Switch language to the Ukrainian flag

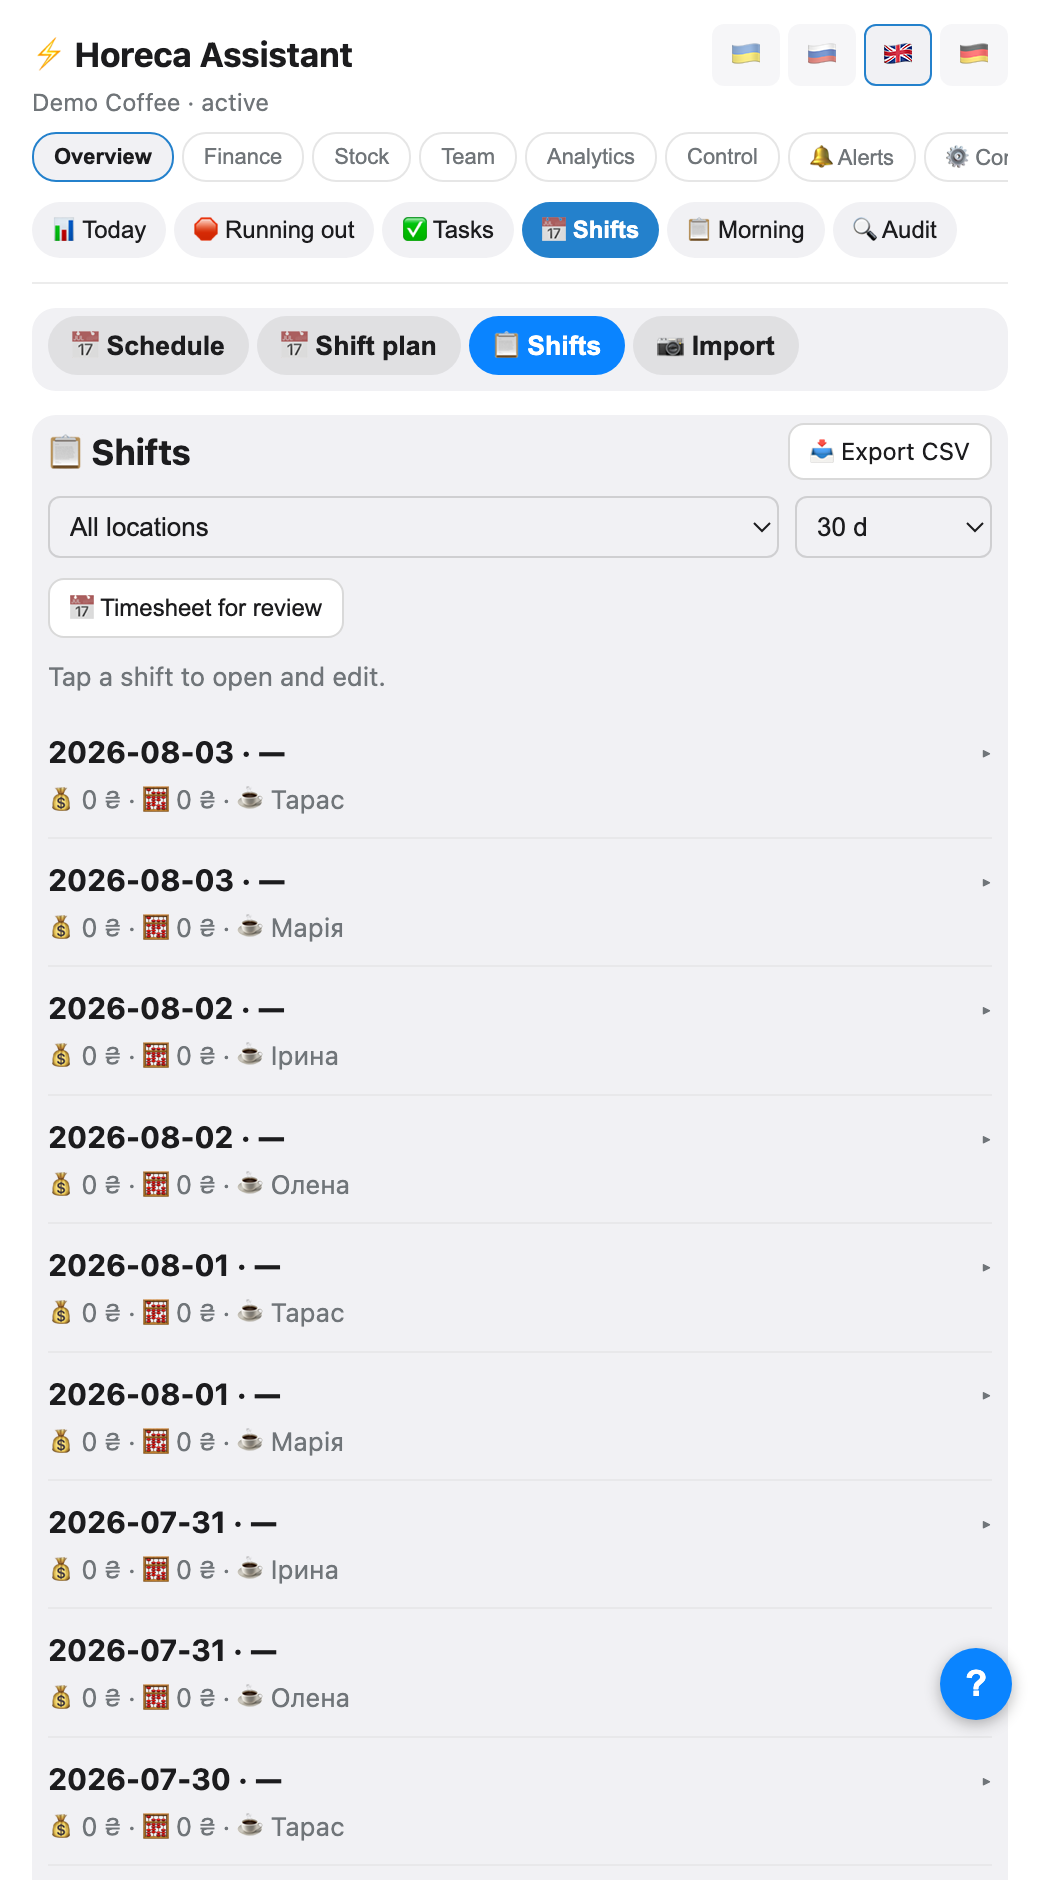(746, 55)
